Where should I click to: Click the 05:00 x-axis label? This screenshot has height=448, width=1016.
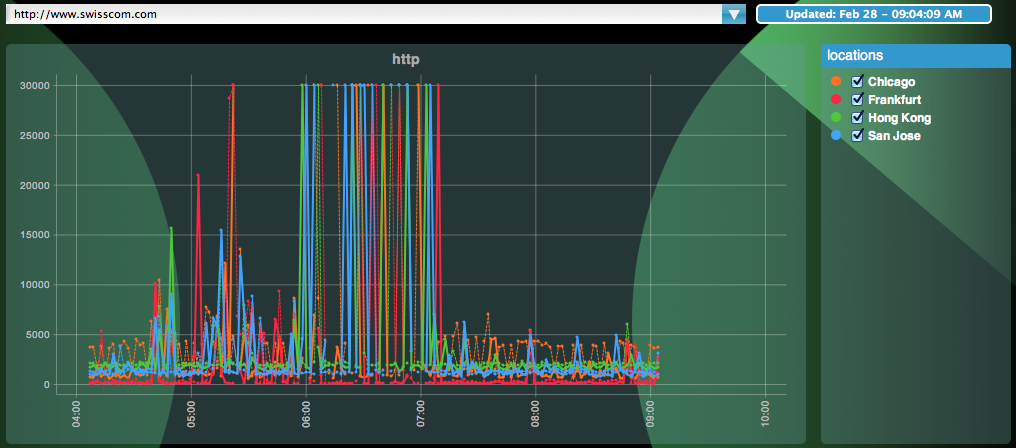tap(191, 415)
